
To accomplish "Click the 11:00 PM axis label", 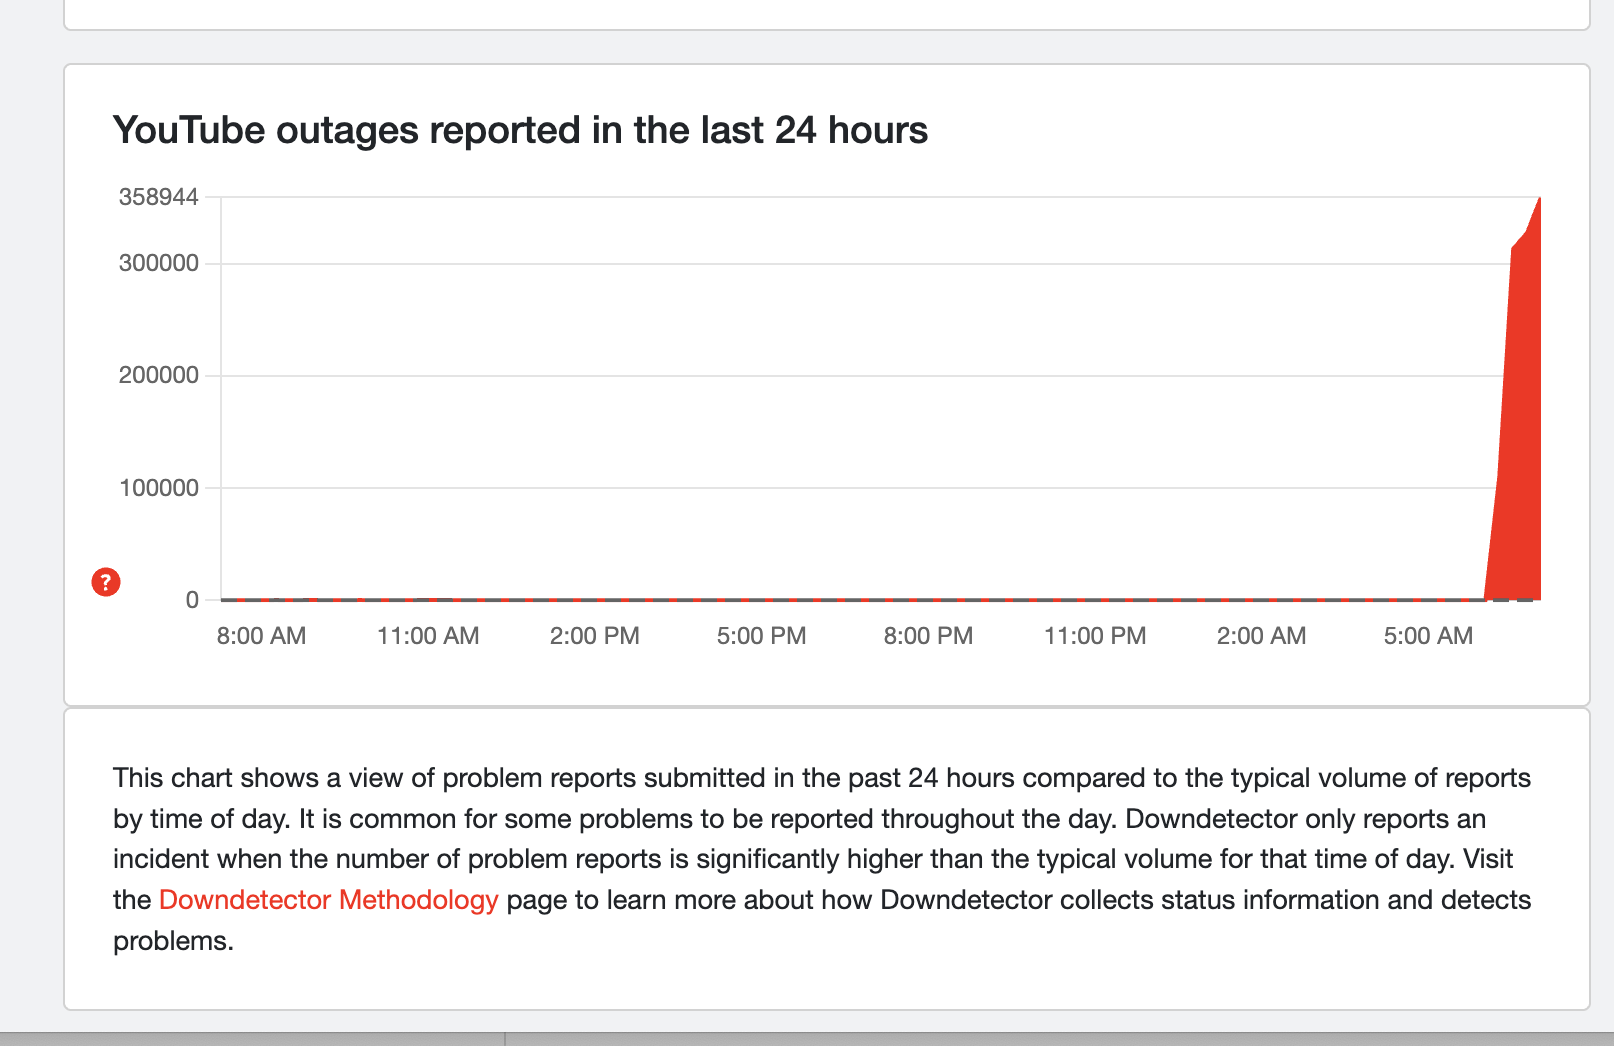I will pyautogui.click(x=1095, y=636).
